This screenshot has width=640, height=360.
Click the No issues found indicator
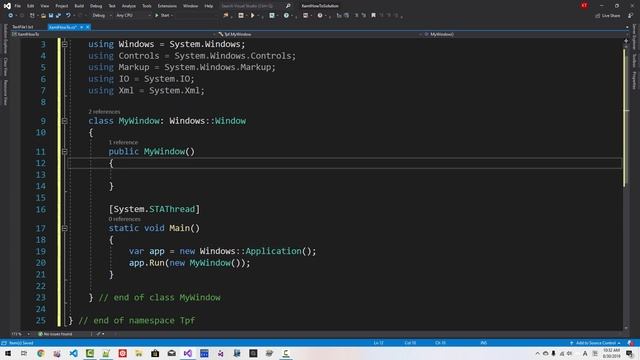pyautogui.click(x=55, y=334)
